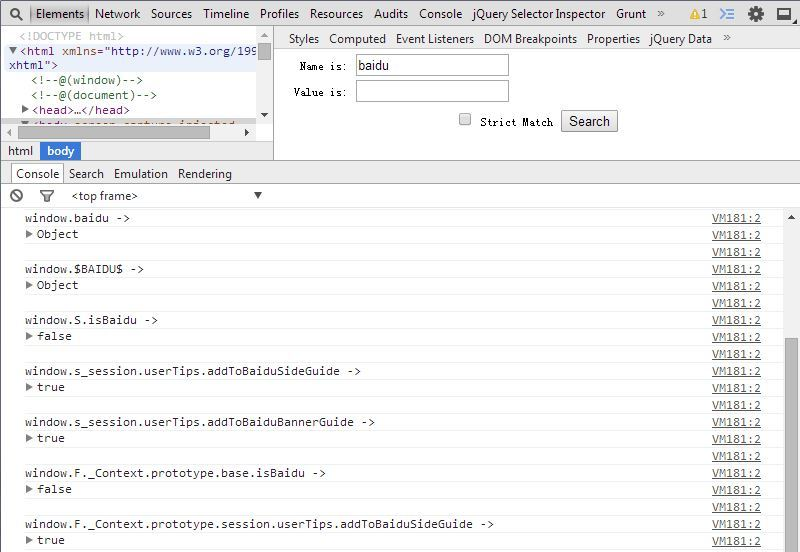Expand Object under window.$BAIDU$
Screen dimensions: 800x552
29,285
